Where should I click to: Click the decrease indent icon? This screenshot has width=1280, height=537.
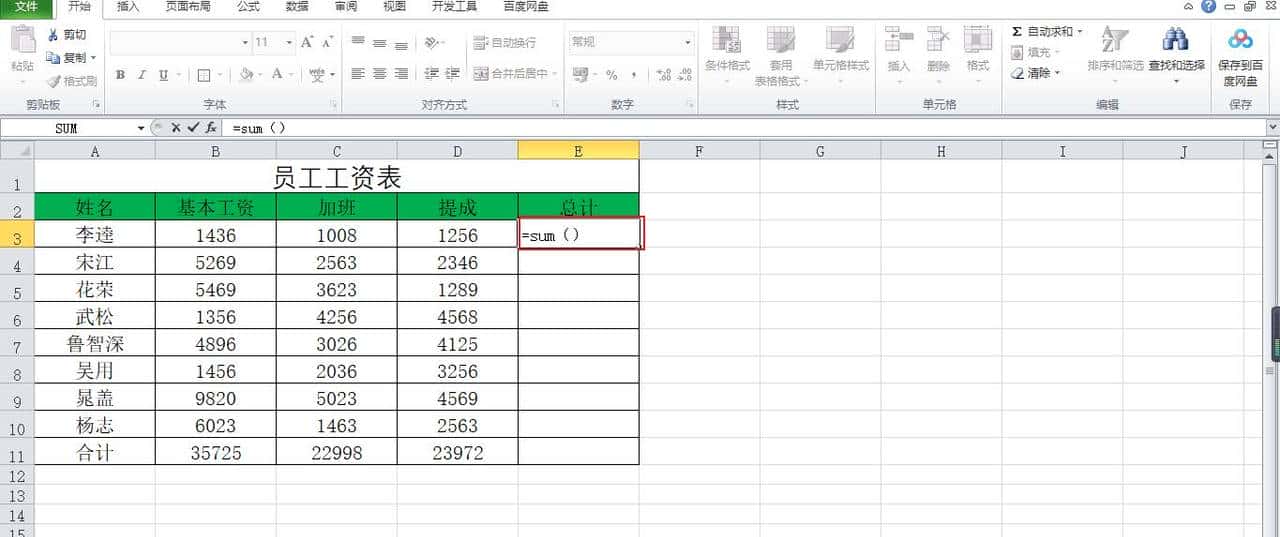[x=431, y=74]
